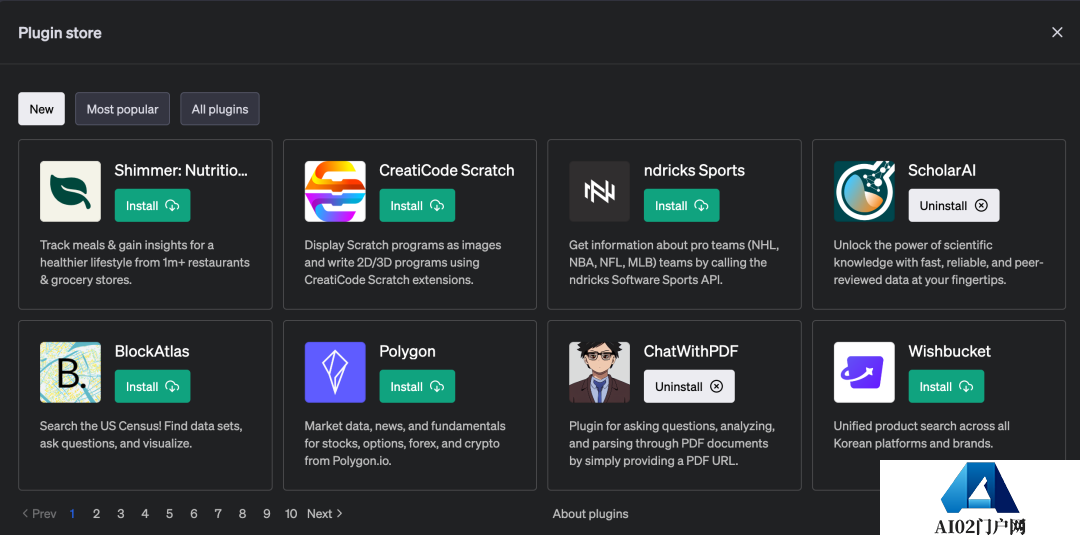
Task: Open the All plugins tab
Action: pyautogui.click(x=220, y=109)
